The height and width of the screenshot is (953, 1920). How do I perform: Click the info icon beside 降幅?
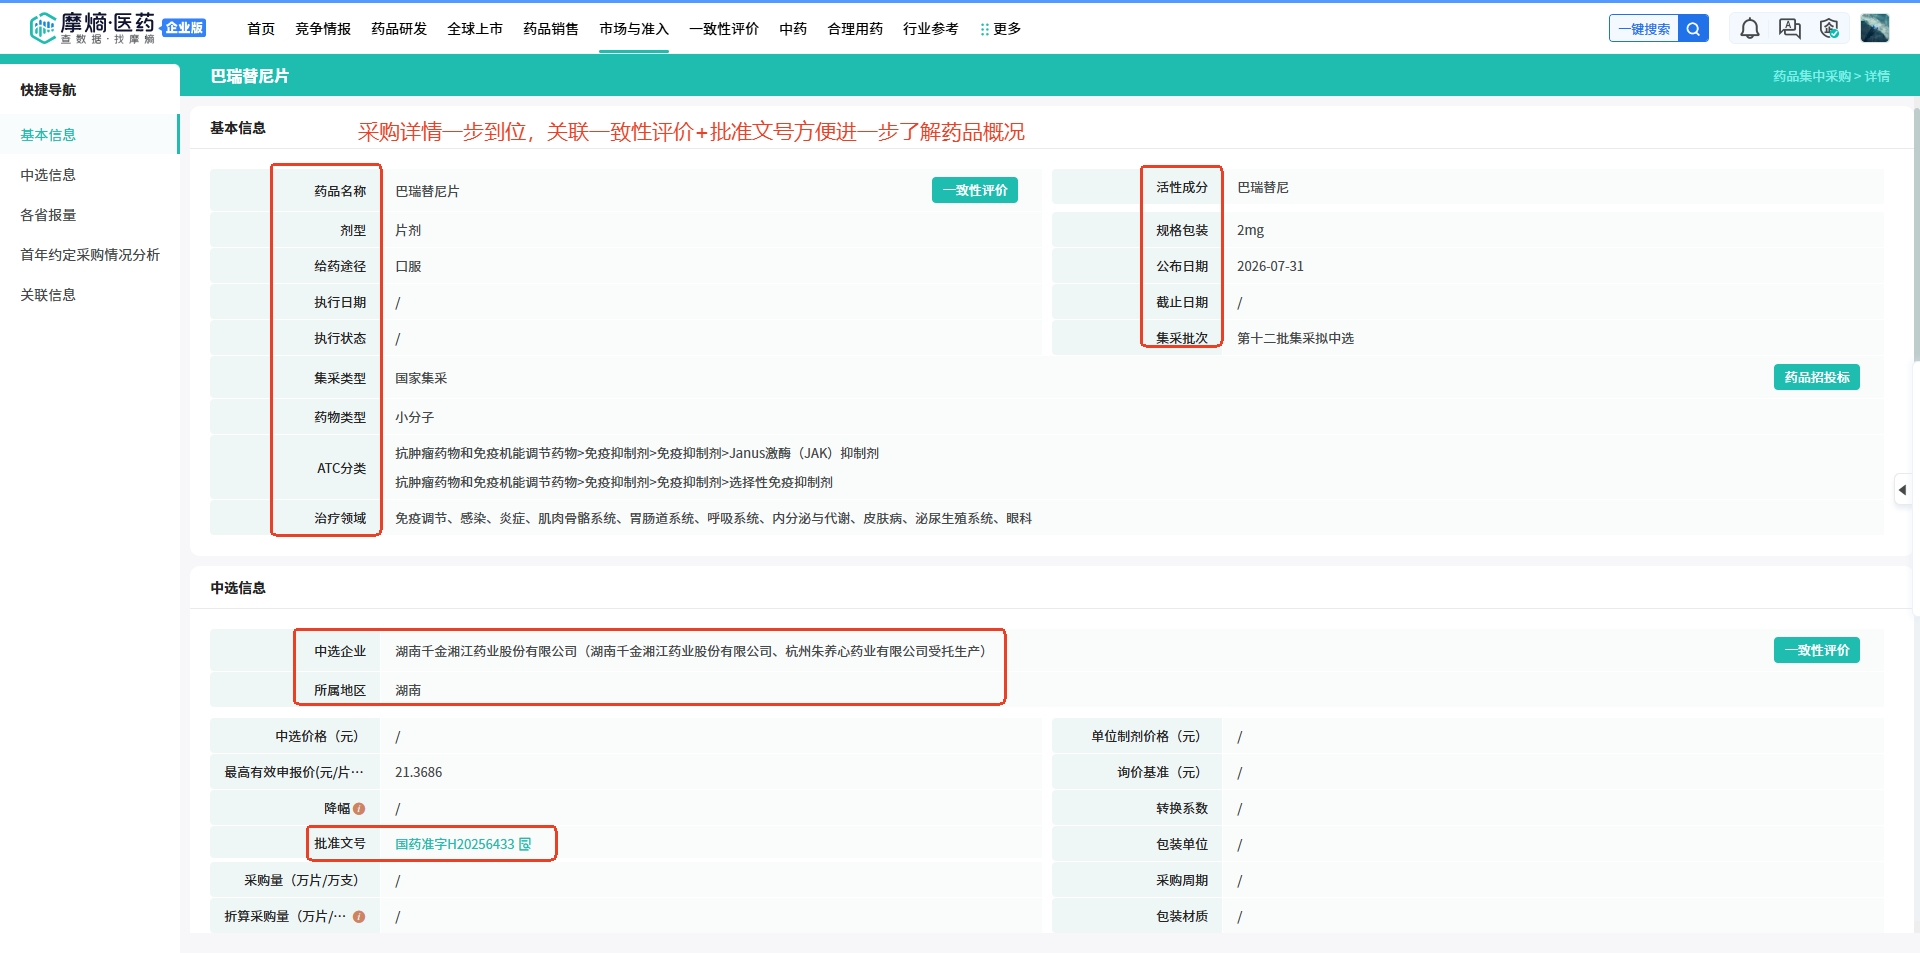click(359, 809)
